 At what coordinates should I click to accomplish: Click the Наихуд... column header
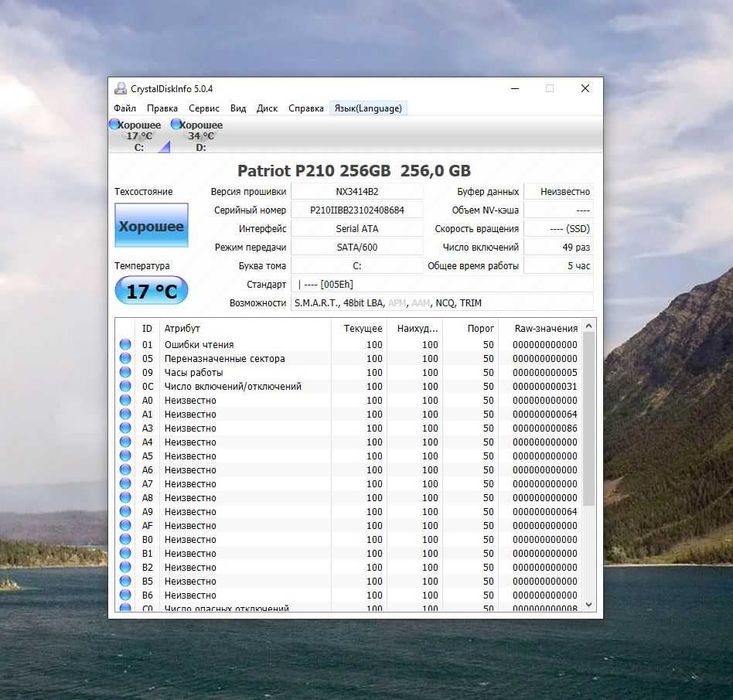point(415,328)
